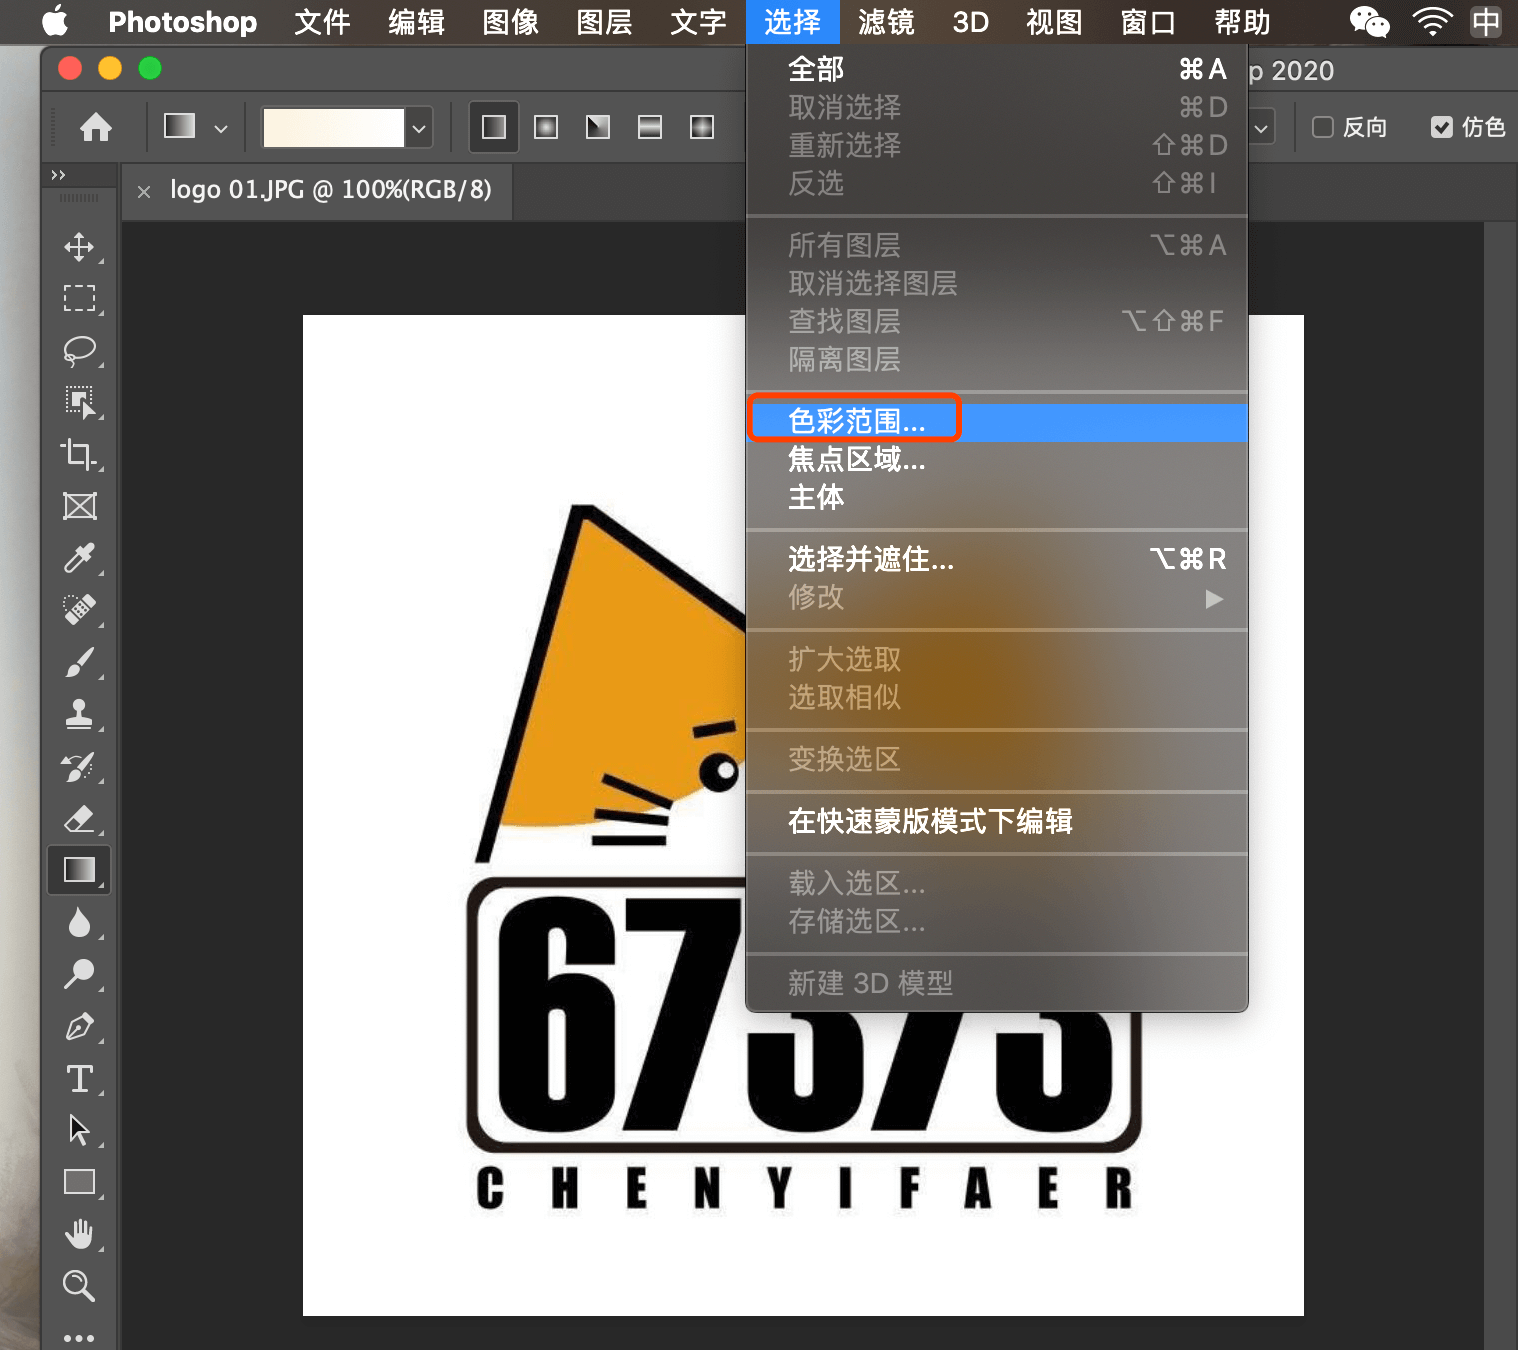The height and width of the screenshot is (1350, 1518).
Task: Select the Object Selection tool
Action: click(79, 402)
